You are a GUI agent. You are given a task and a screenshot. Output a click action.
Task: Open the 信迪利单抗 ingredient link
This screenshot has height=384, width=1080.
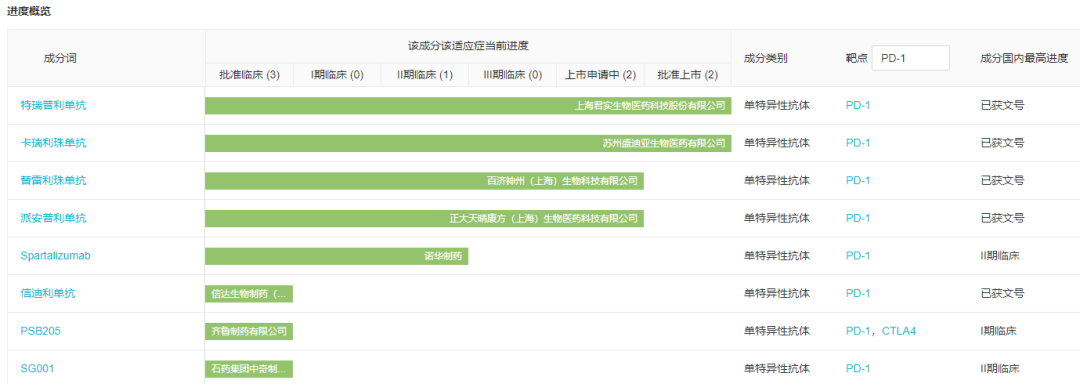[x=48, y=293]
